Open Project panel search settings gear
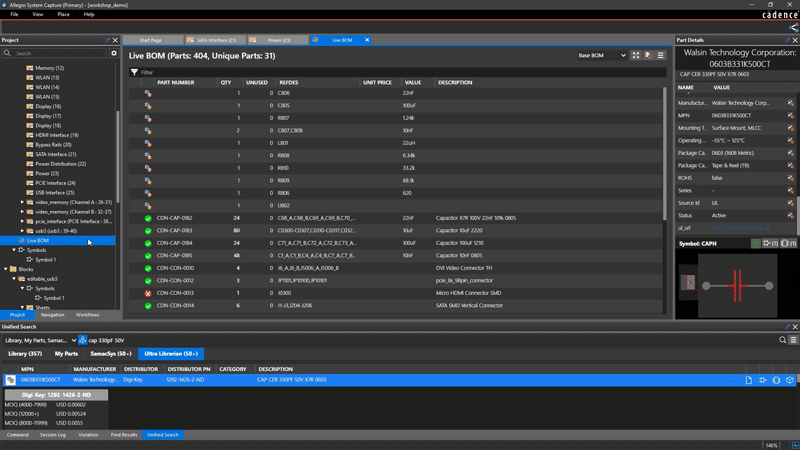 [x=114, y=53]
